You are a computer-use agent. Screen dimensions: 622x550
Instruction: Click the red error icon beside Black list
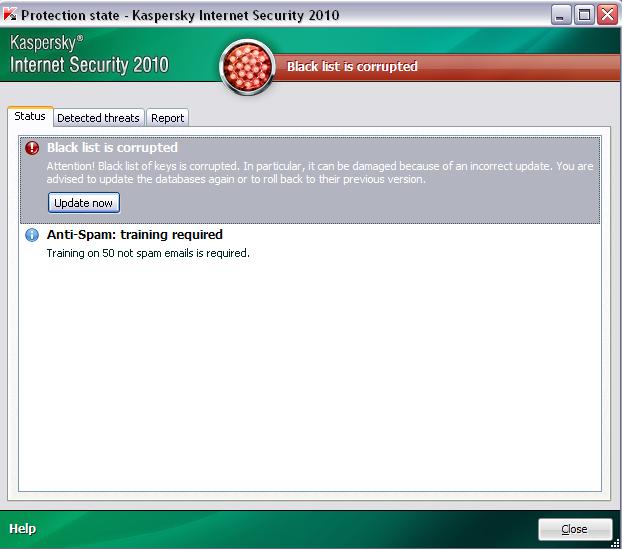[x=32, y=148]
